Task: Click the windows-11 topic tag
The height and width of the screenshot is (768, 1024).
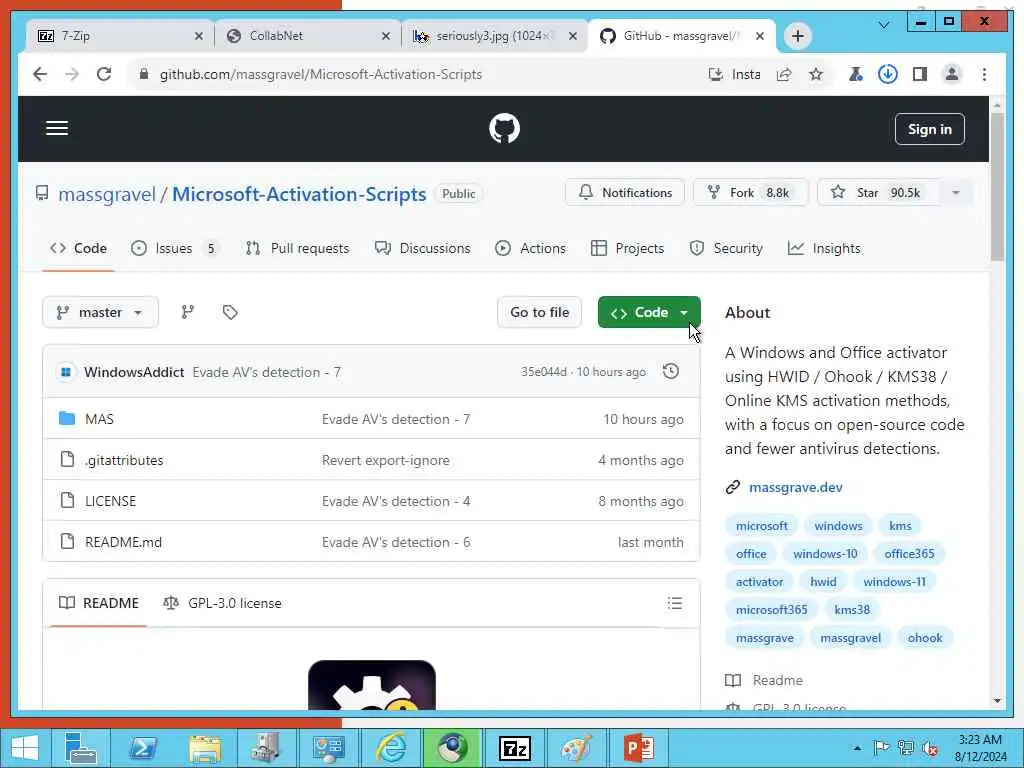Action: tap(894, 581)
